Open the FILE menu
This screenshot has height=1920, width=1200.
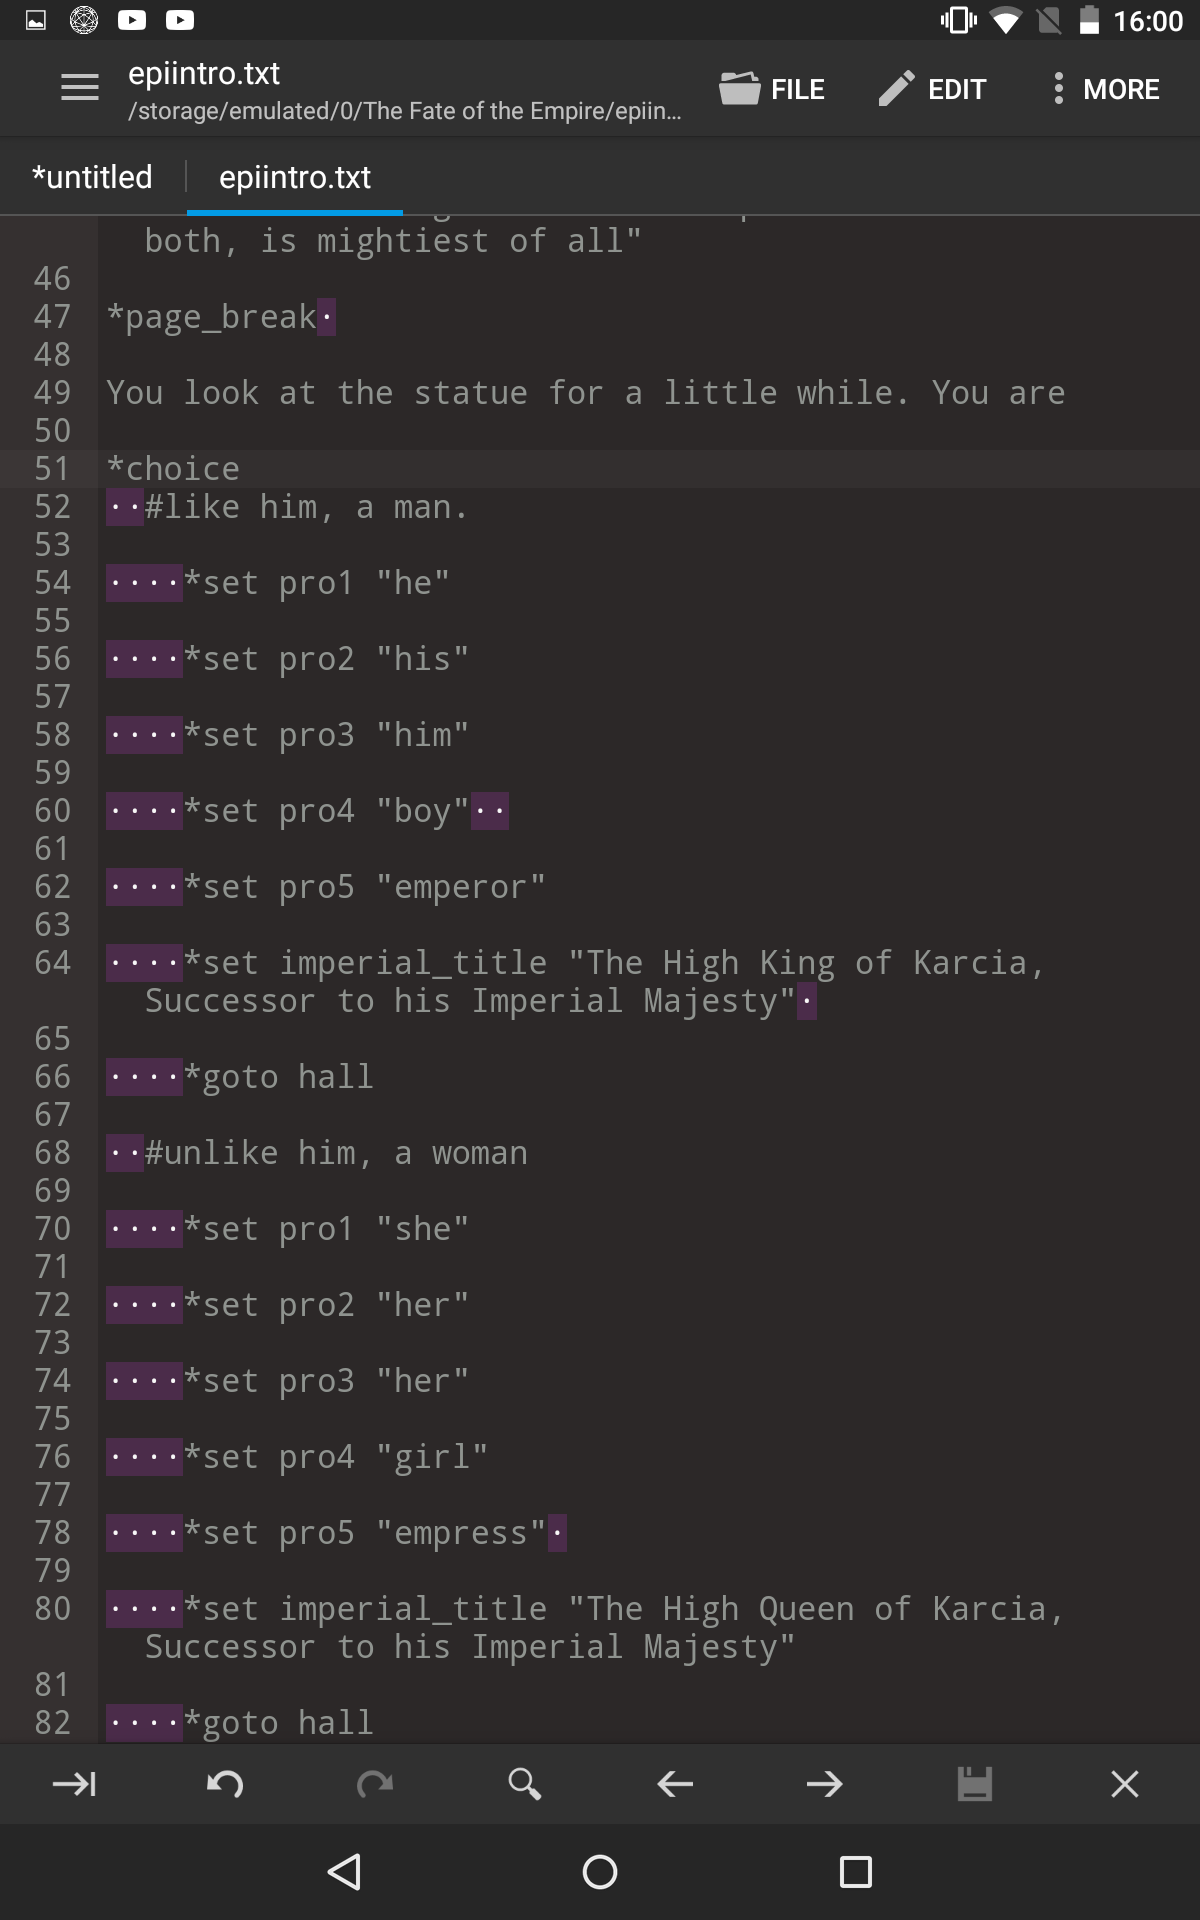tap(772, 89)
